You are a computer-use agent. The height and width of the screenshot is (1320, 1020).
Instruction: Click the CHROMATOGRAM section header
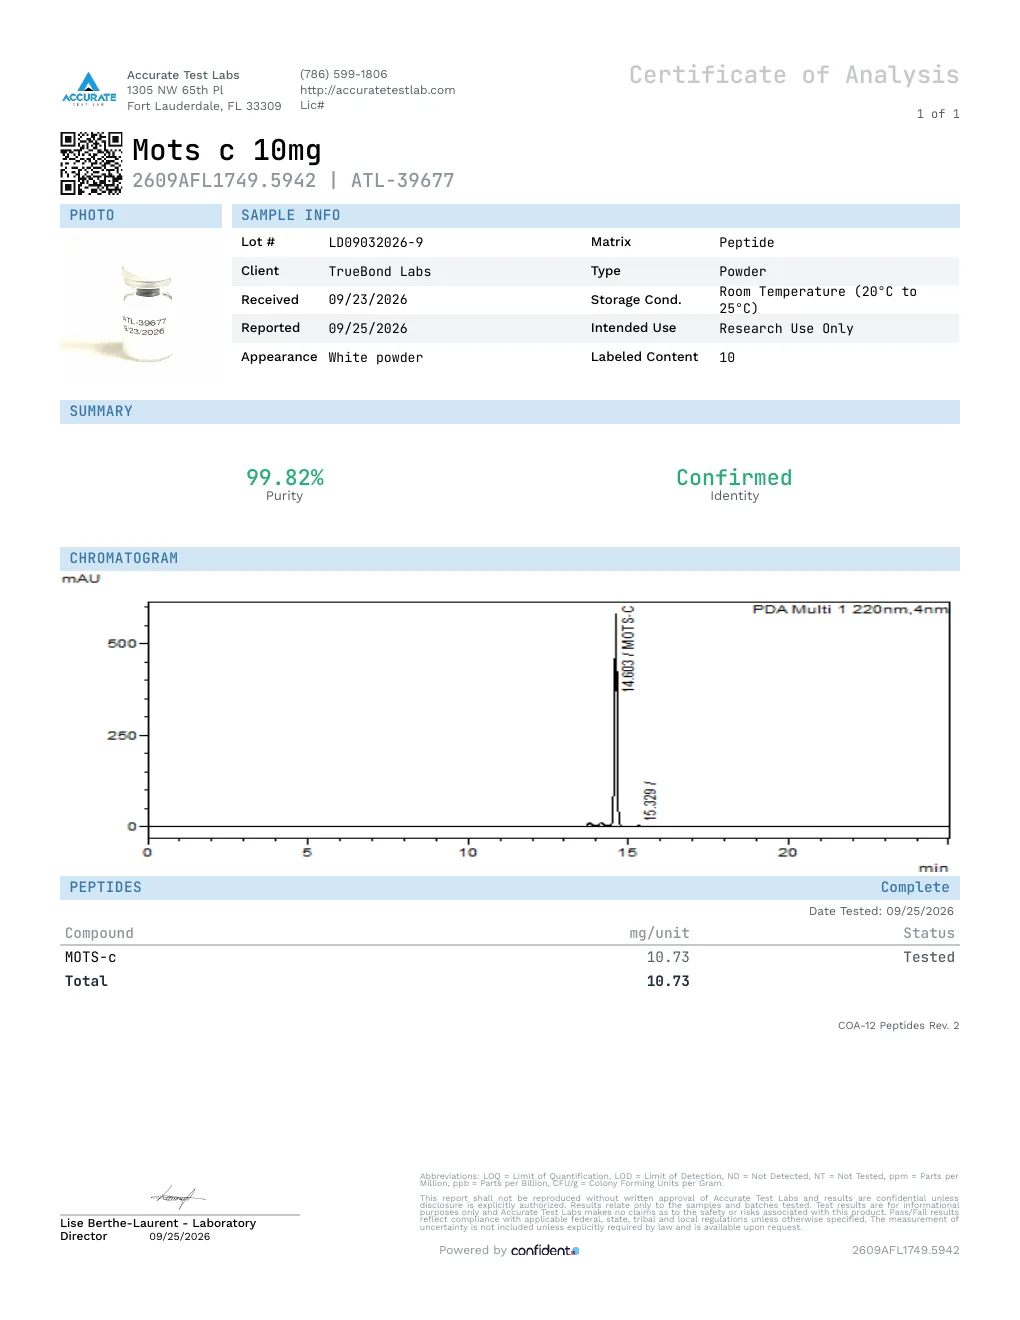tap(510, 559)
